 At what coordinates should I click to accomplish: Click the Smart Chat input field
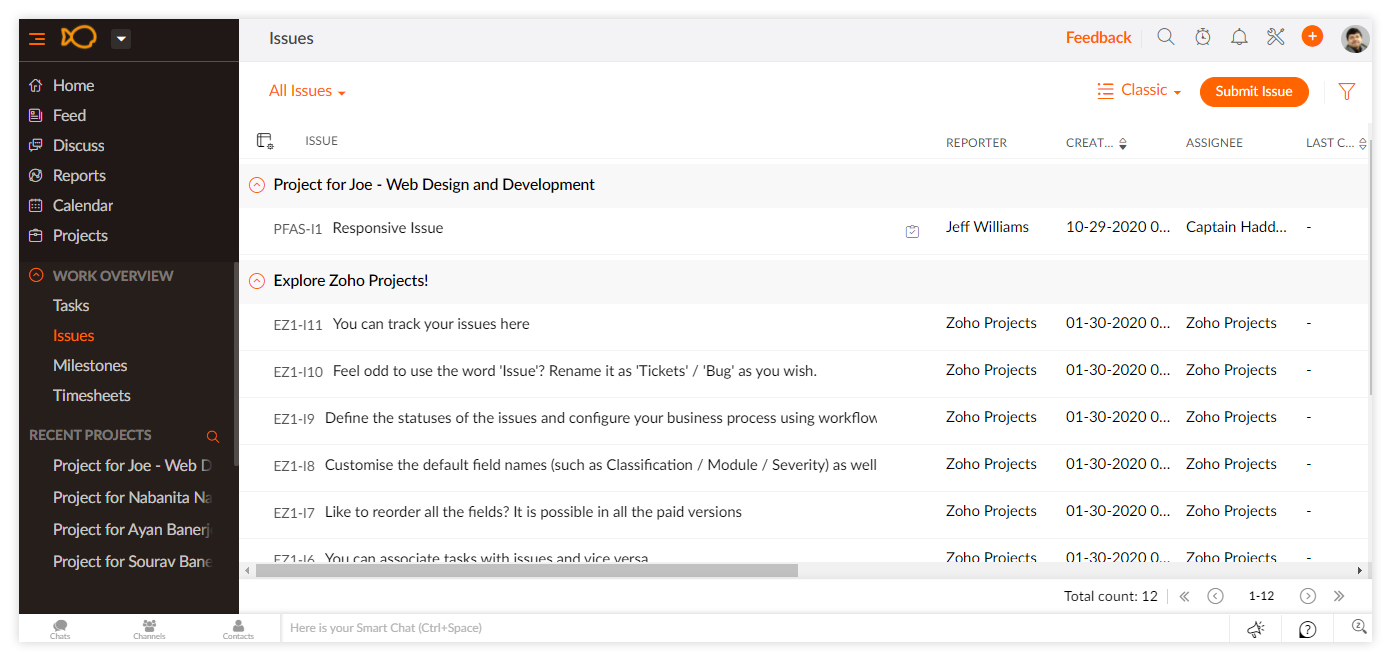tap(754, 628)
